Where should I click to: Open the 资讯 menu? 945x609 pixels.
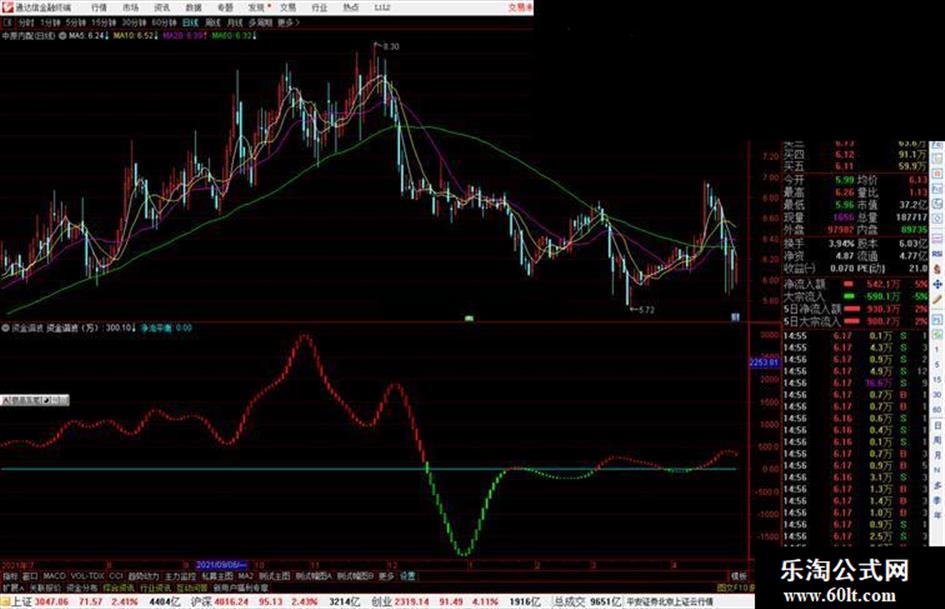click(162, 7)
